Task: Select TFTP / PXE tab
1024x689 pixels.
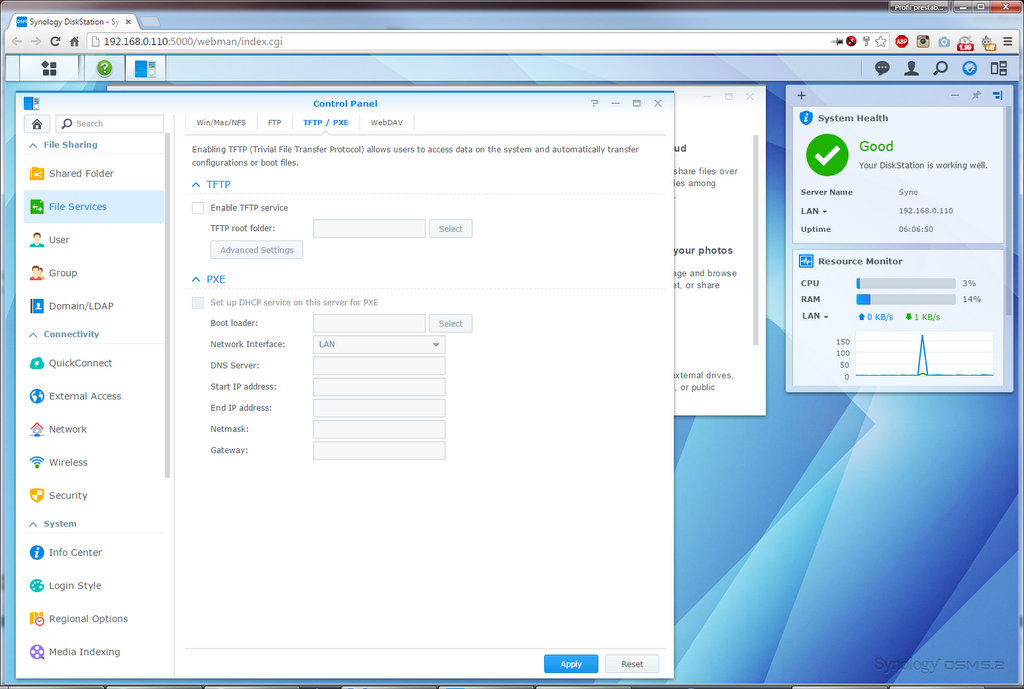Action: 326,123
